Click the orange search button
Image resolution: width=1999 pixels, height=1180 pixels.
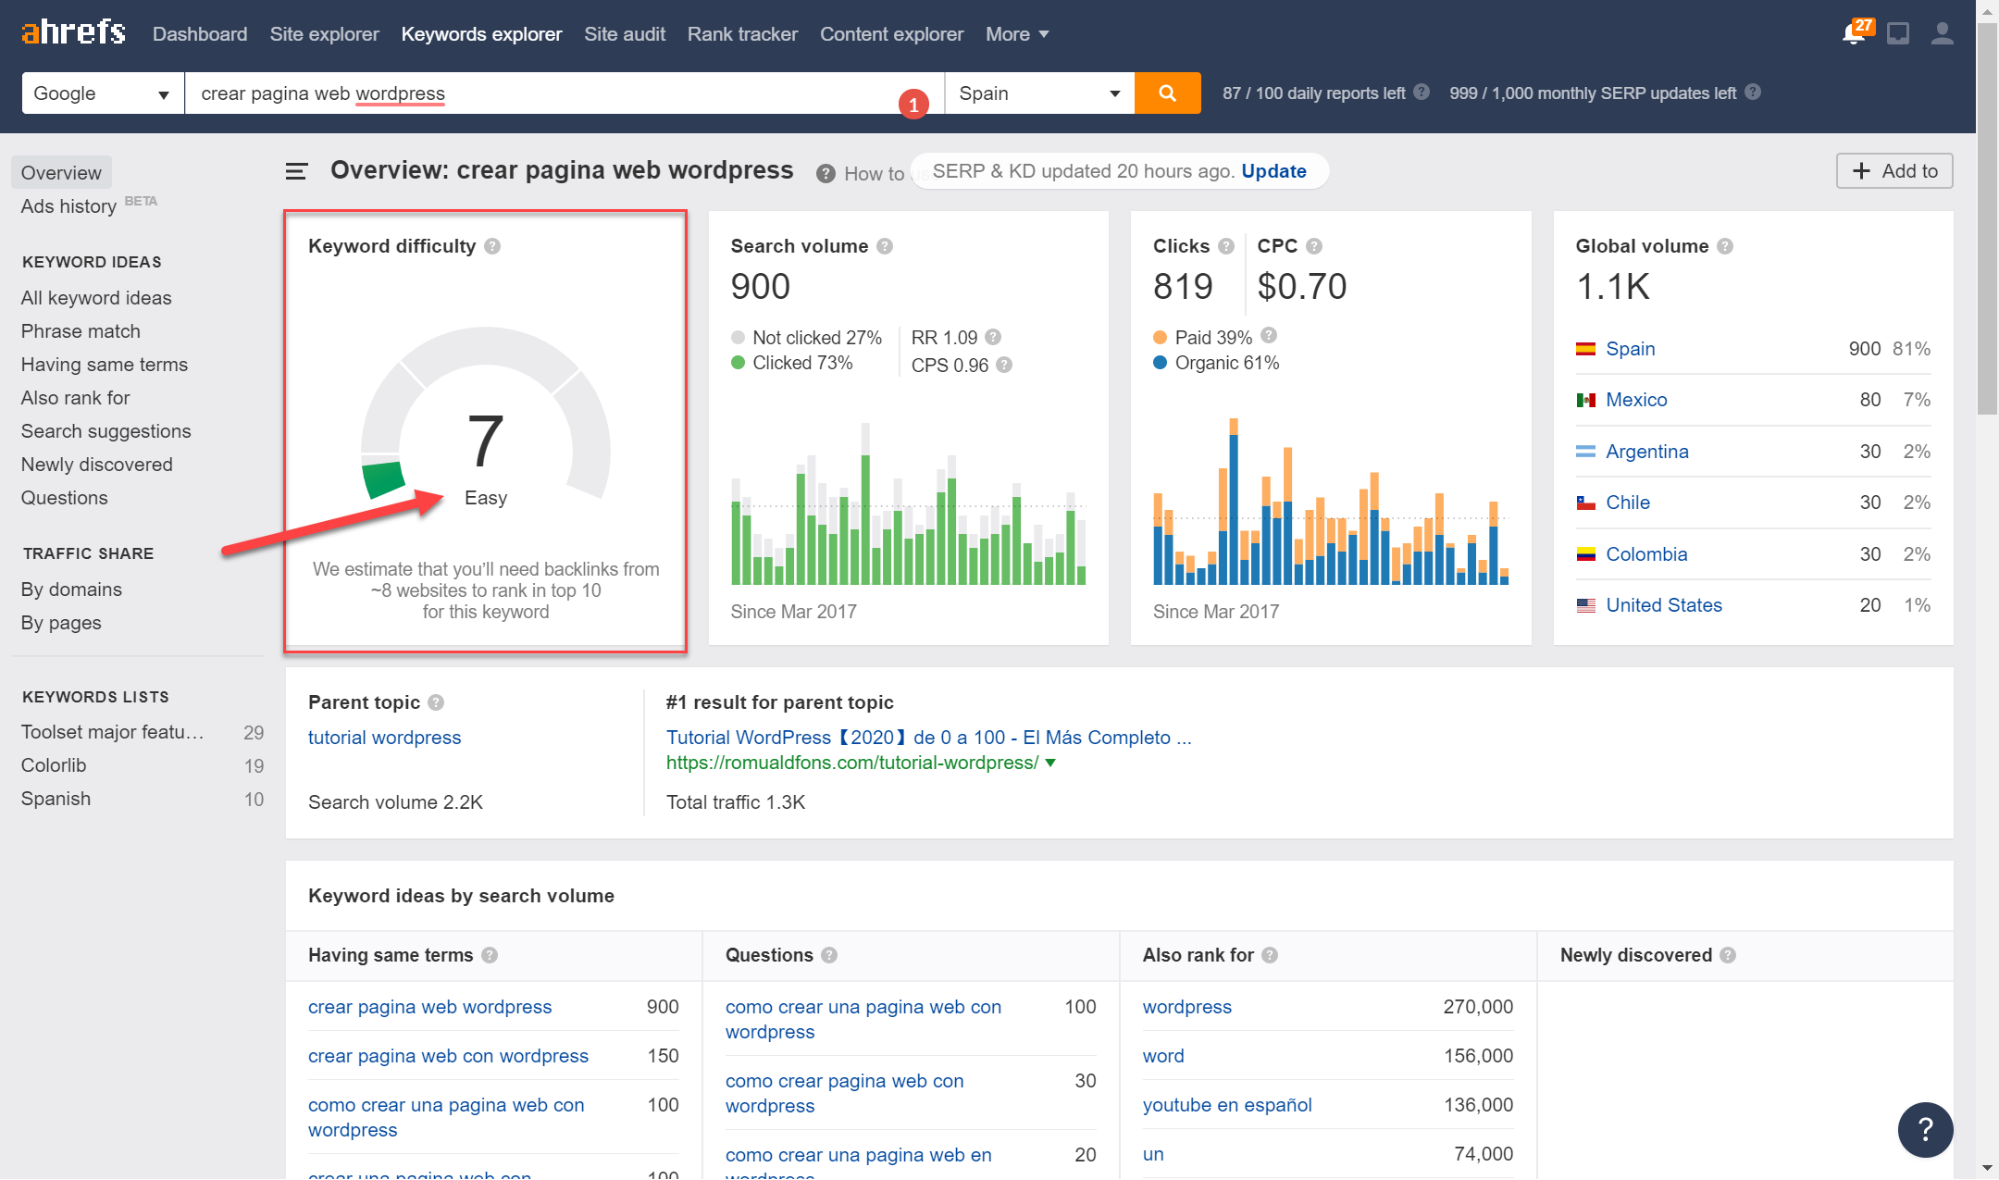pos(1167,93)
